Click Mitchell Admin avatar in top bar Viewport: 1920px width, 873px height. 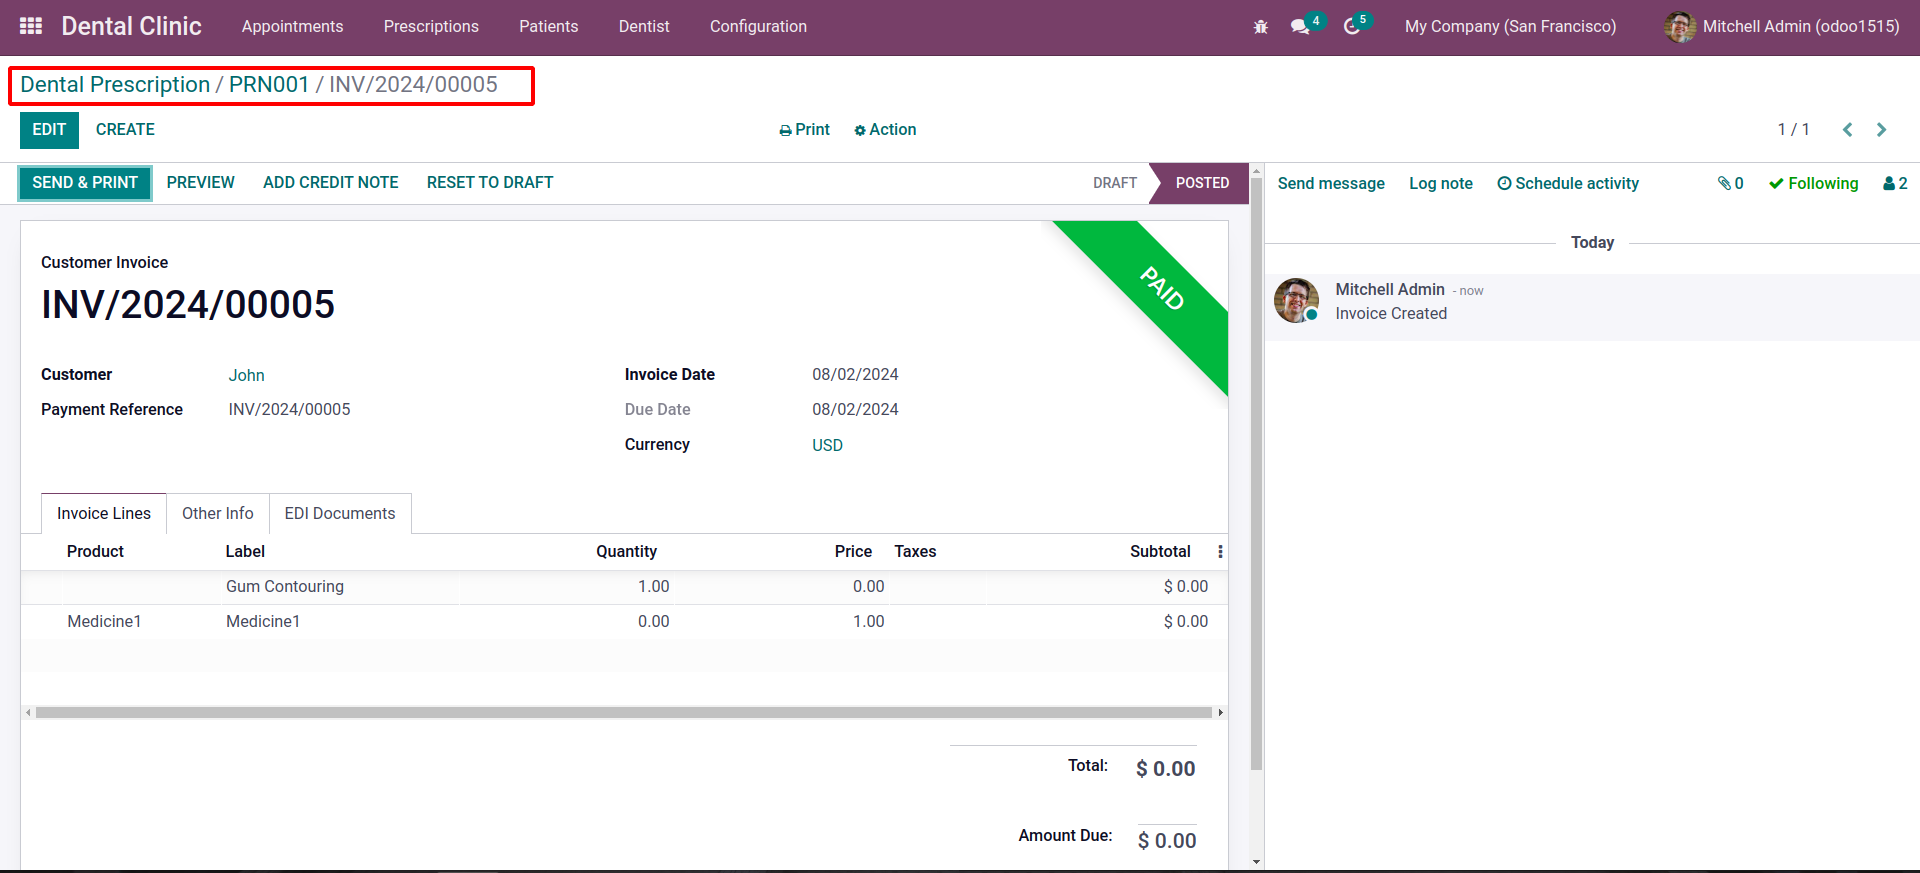[x=1679, y=27]
